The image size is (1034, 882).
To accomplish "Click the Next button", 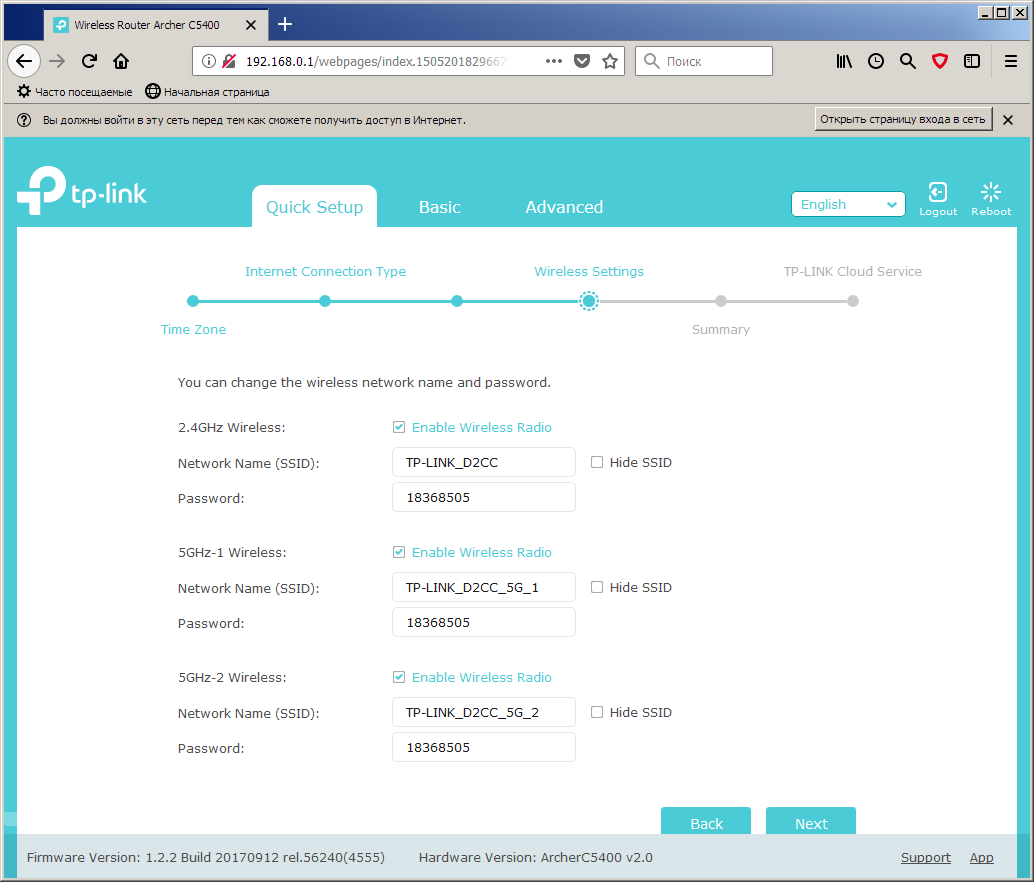I will [811, 822].
